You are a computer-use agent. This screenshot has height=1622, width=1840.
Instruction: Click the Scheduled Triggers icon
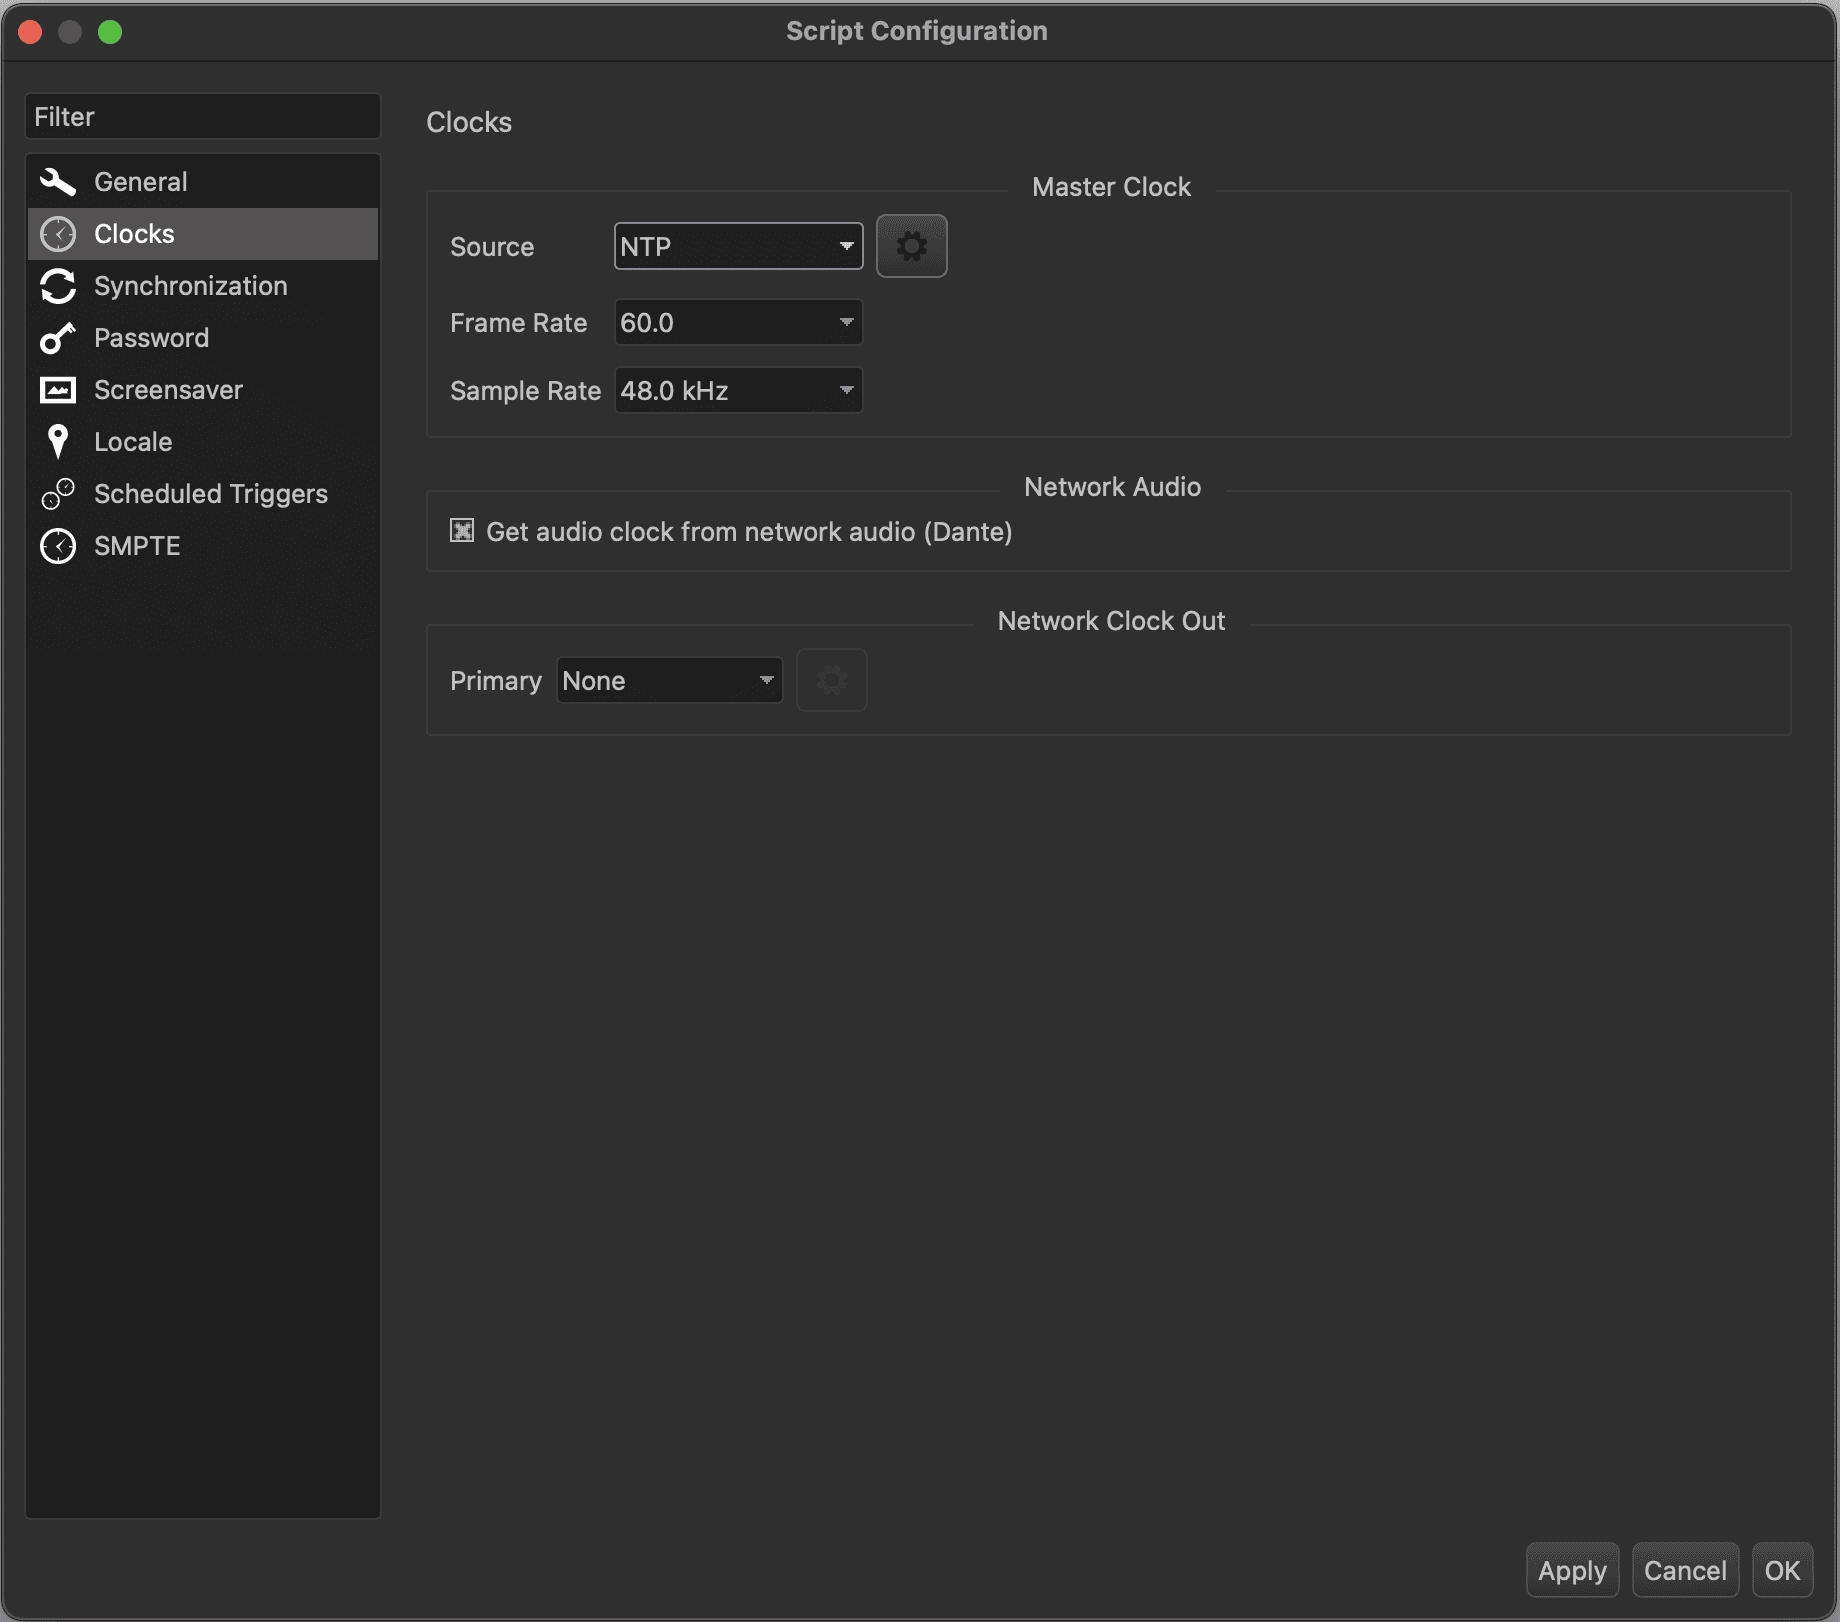(x=58, y=494)
